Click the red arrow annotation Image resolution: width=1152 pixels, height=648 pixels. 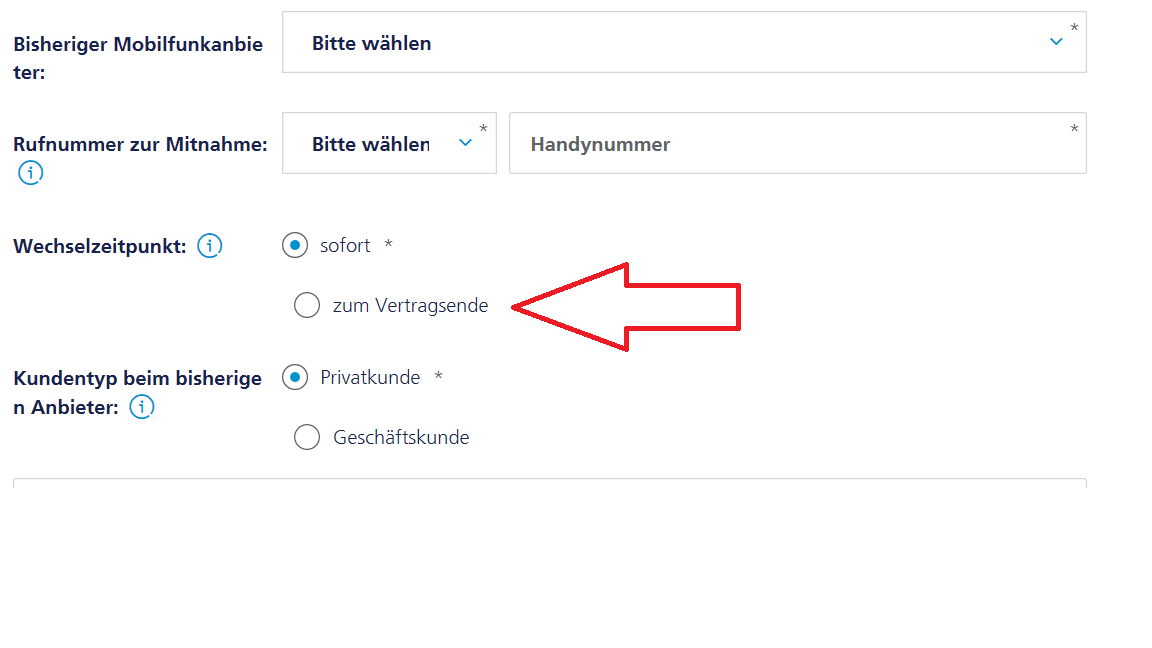[626, 307]
